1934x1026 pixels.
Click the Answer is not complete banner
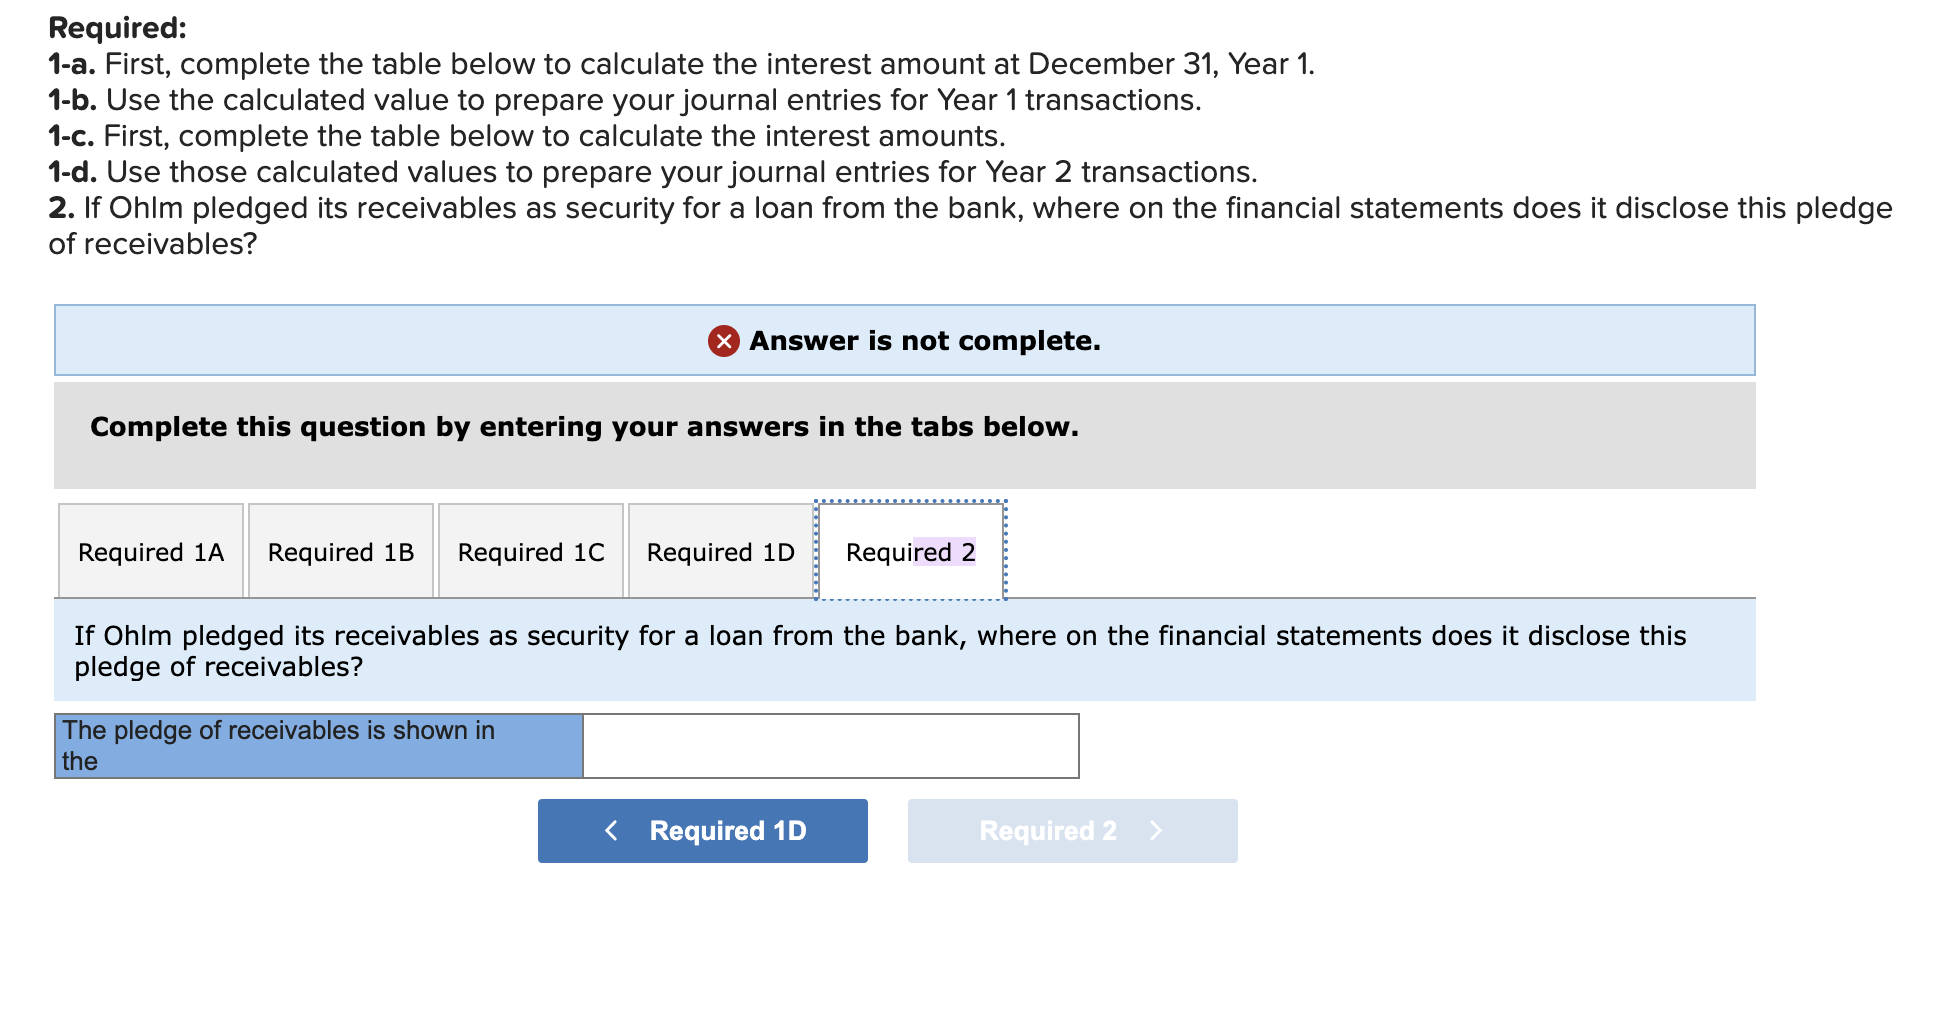(903, 340)
